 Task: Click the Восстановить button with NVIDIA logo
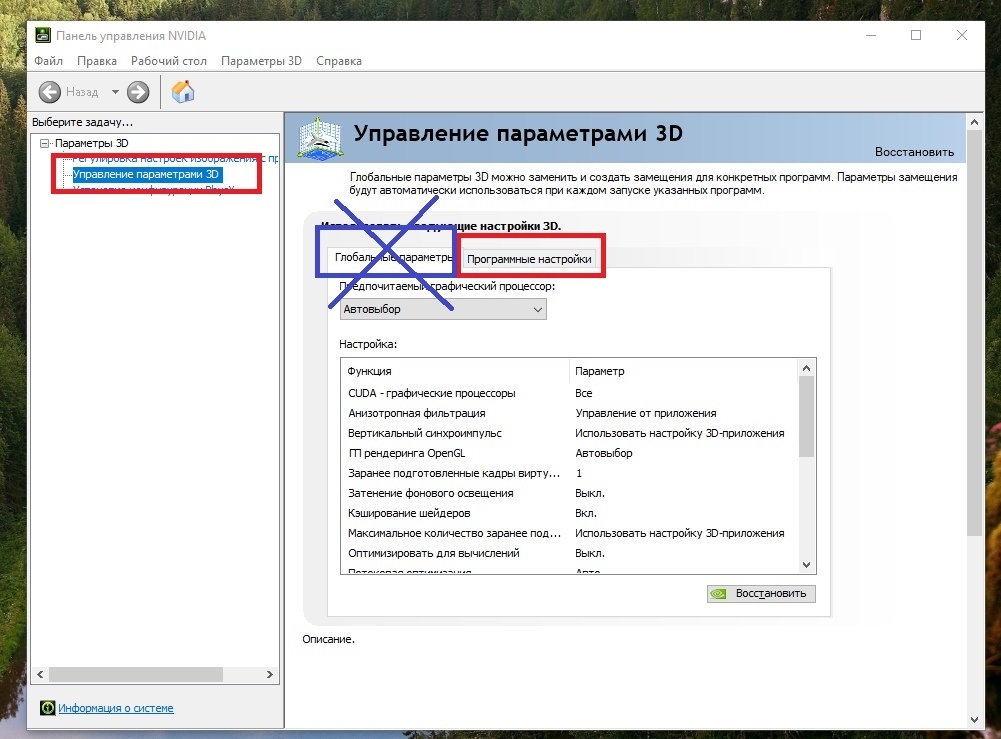[761, 593]
